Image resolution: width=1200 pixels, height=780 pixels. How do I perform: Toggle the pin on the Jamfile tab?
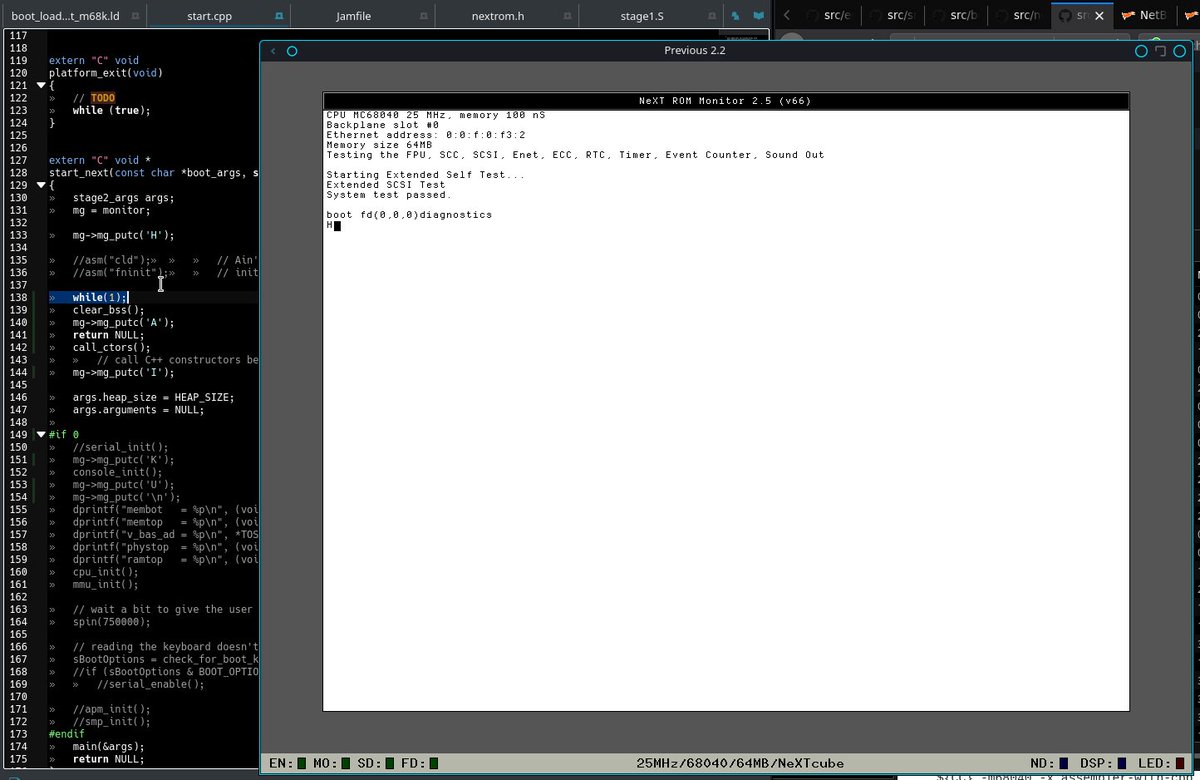[424, 15]
